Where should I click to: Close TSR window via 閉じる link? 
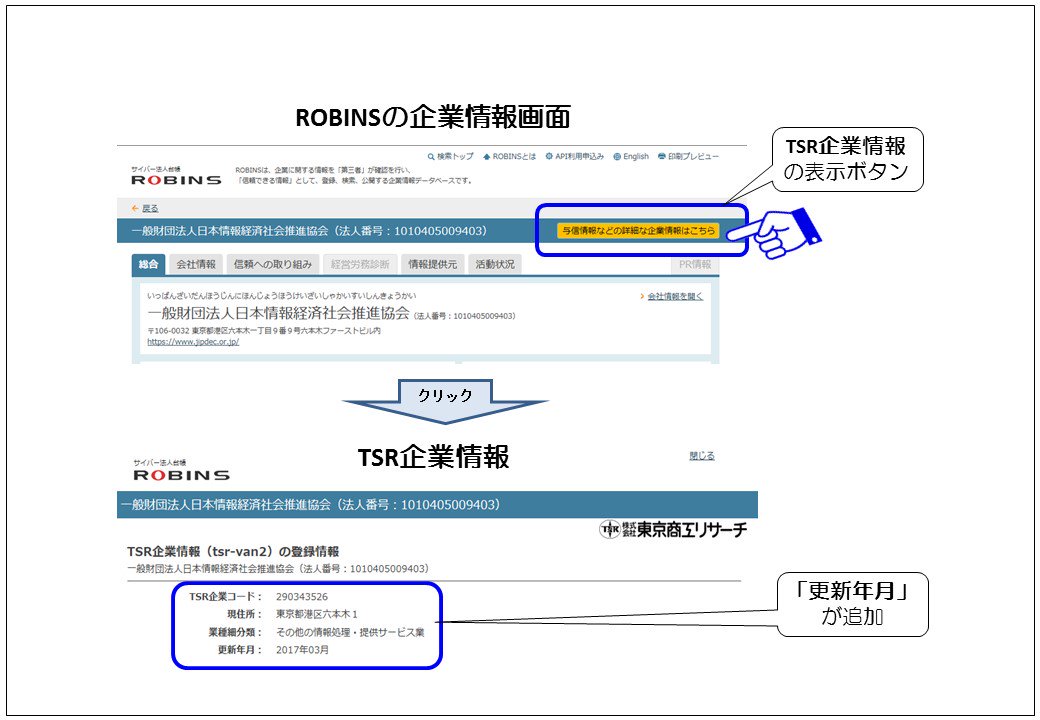(702, 455)
